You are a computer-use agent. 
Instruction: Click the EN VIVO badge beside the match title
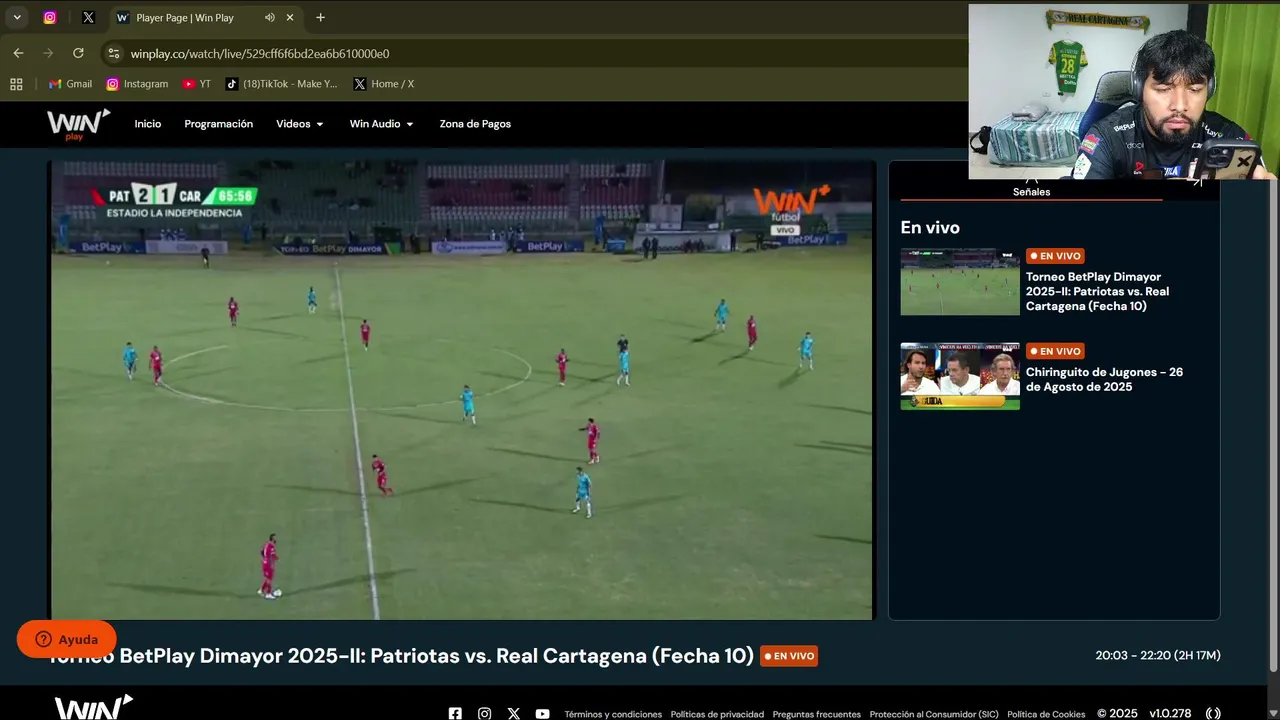point(789,656)
